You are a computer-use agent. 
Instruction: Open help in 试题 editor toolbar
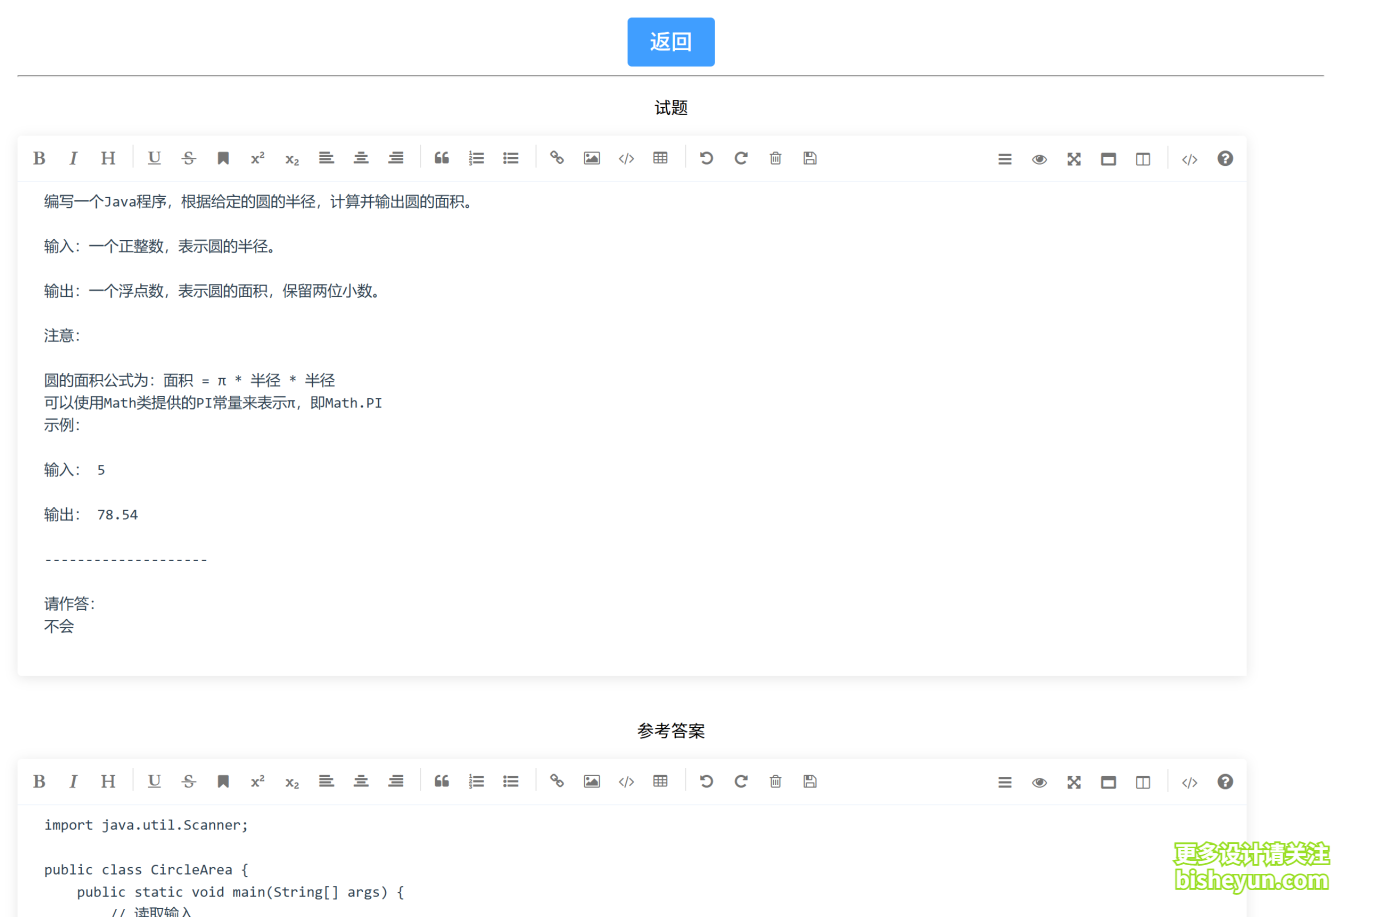tap(1225, 159)
